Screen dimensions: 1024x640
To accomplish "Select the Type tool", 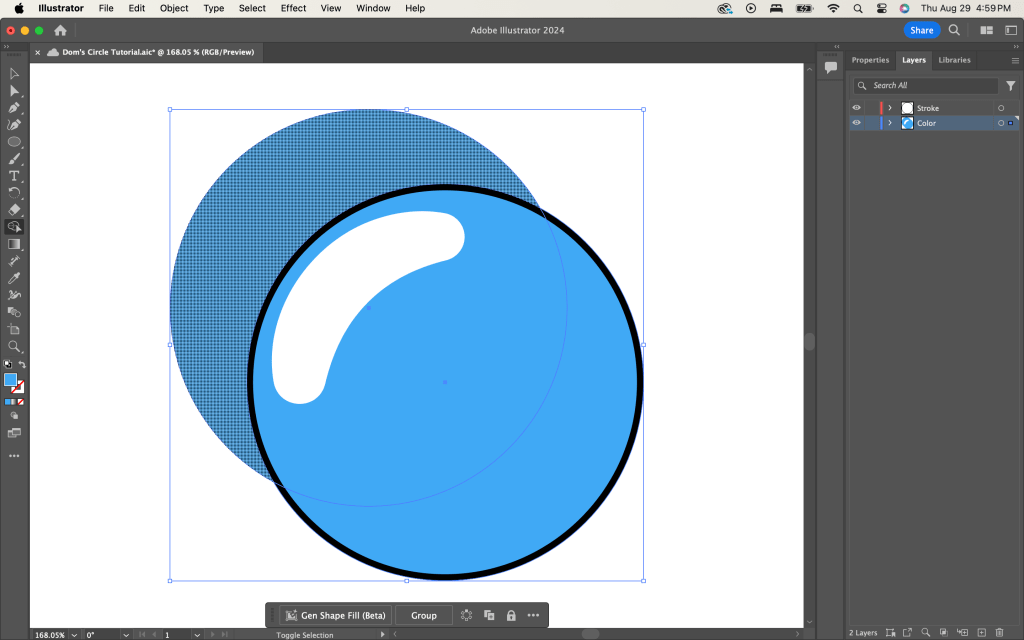I will [x=14, y=176].
